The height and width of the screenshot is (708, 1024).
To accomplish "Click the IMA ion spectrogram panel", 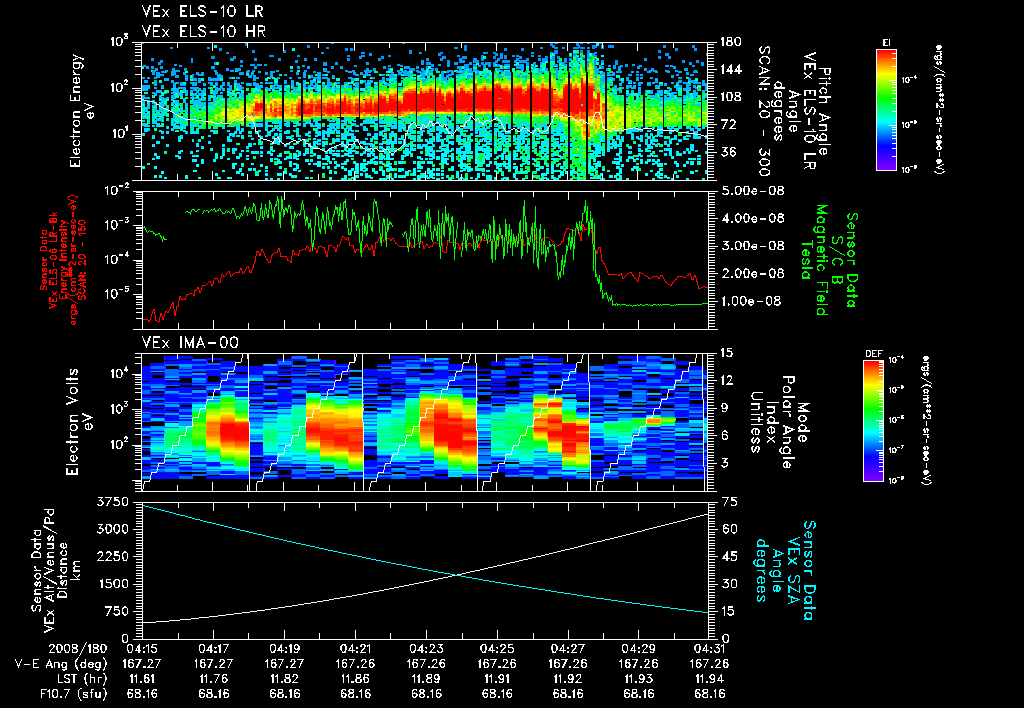I will [x=425, y=423].
